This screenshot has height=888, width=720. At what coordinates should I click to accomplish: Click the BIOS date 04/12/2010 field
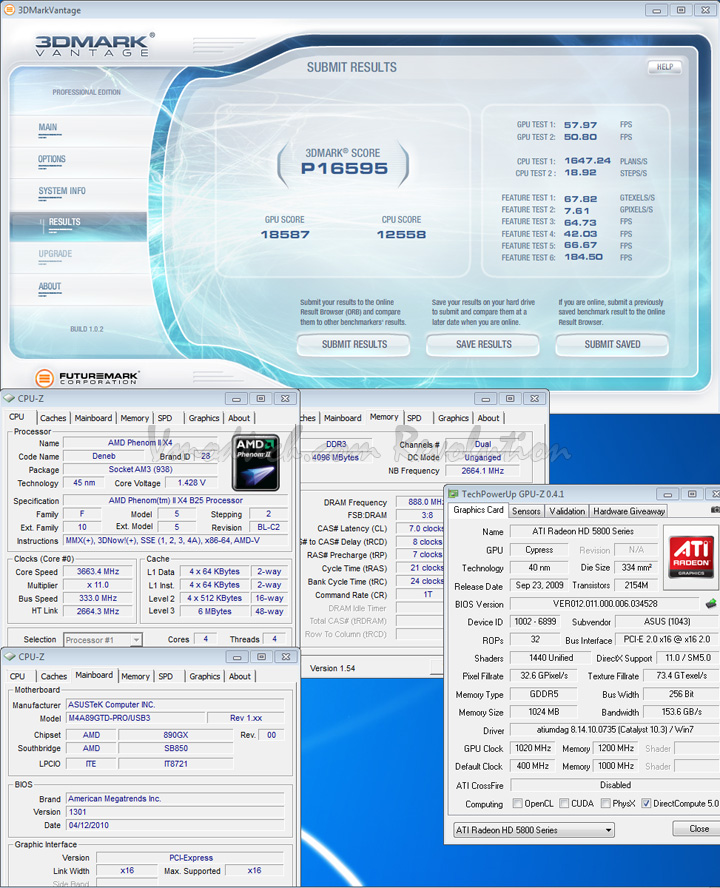175,825
